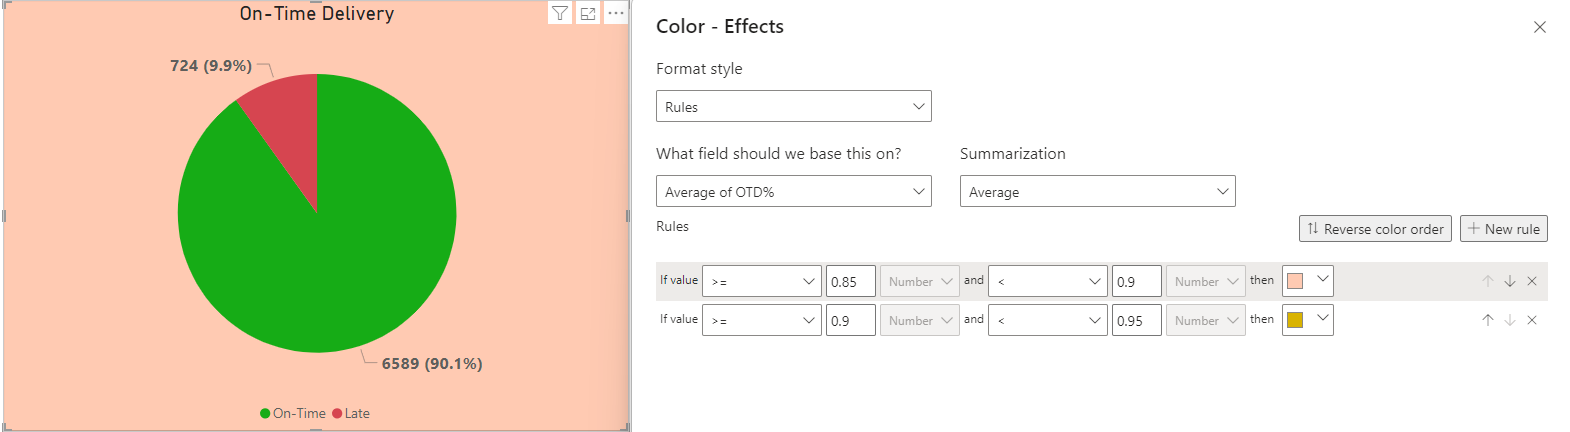
Task: Open the Format style Rules dropdown
Action: 794,106
